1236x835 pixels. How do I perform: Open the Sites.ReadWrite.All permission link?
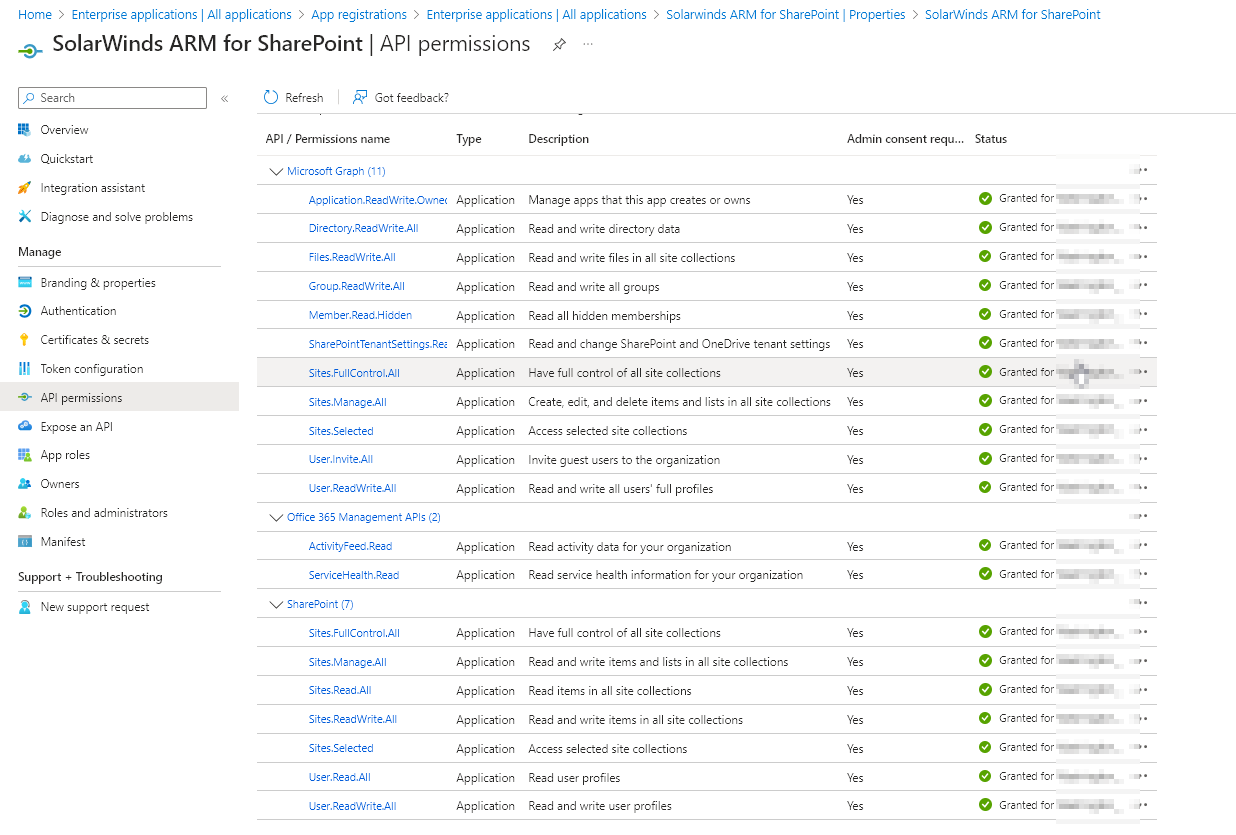tap(353, 720)
